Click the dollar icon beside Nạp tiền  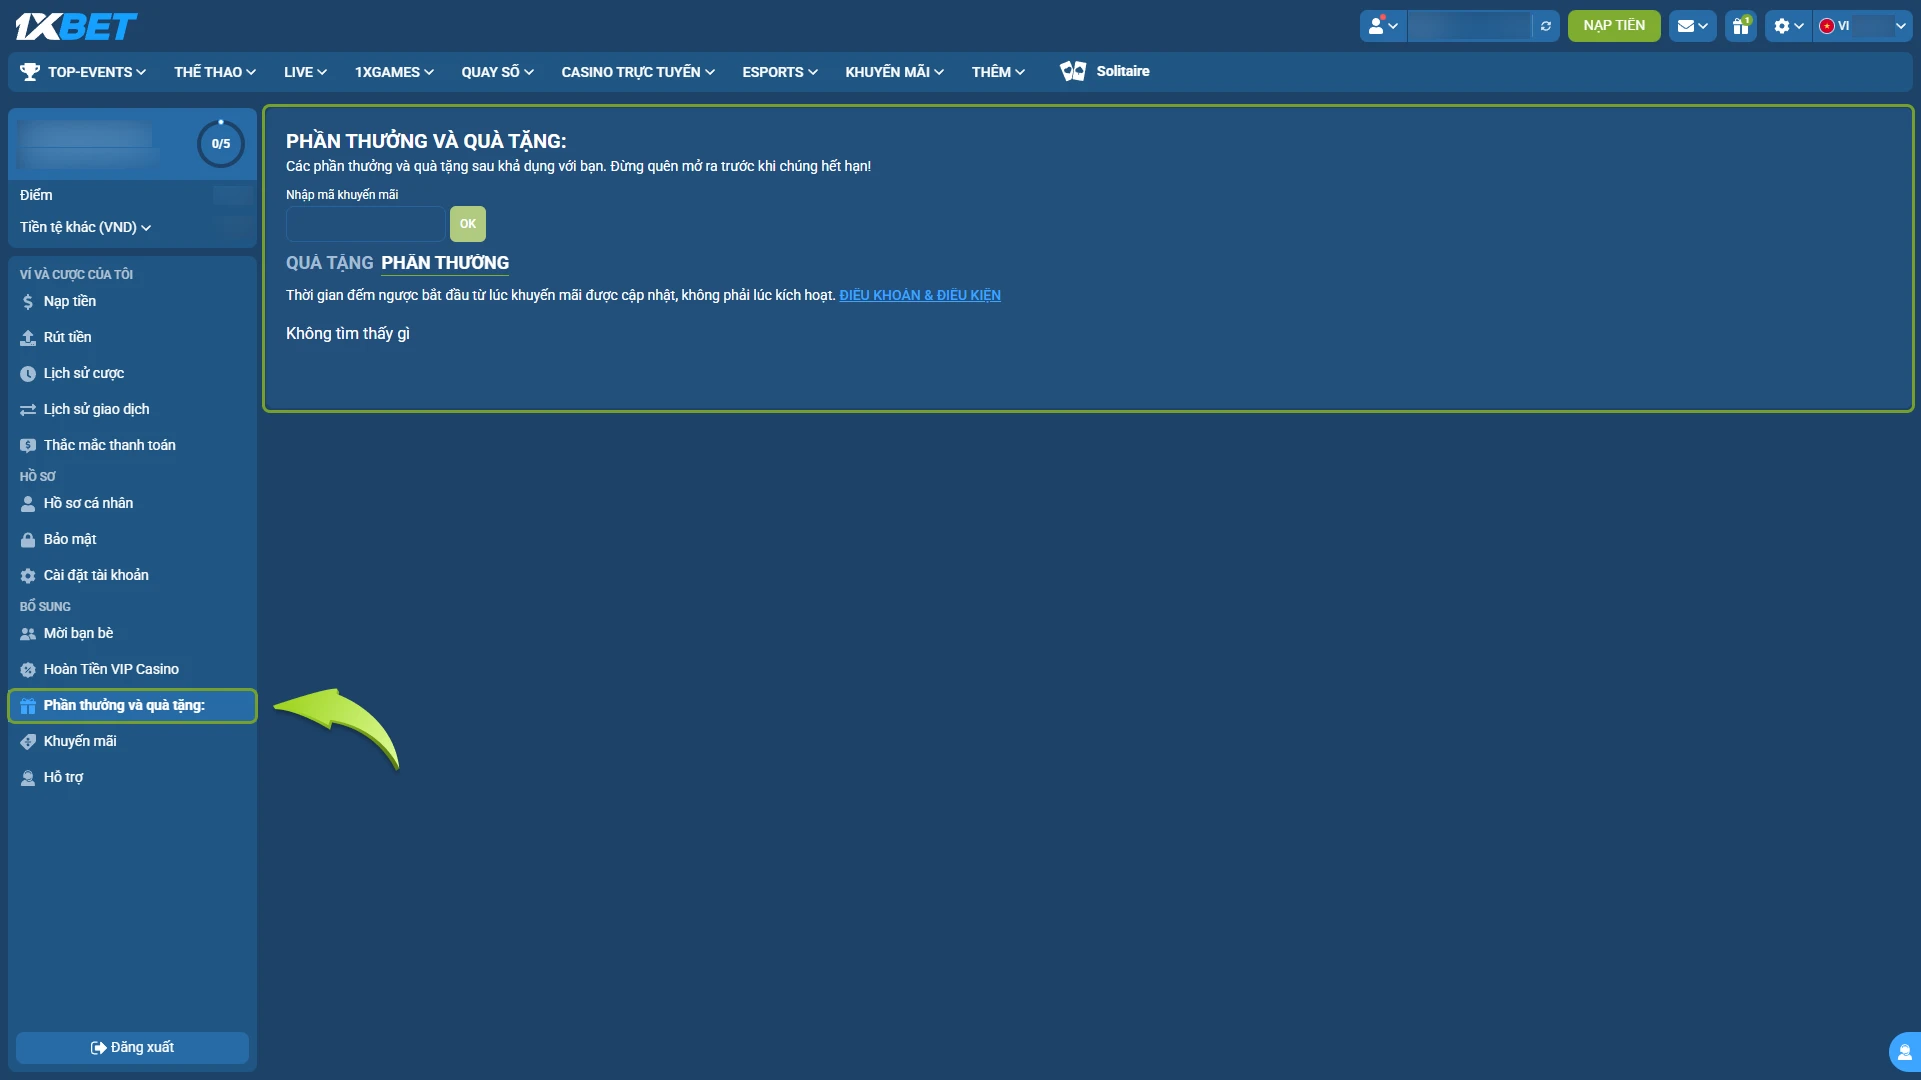[28, 301]
